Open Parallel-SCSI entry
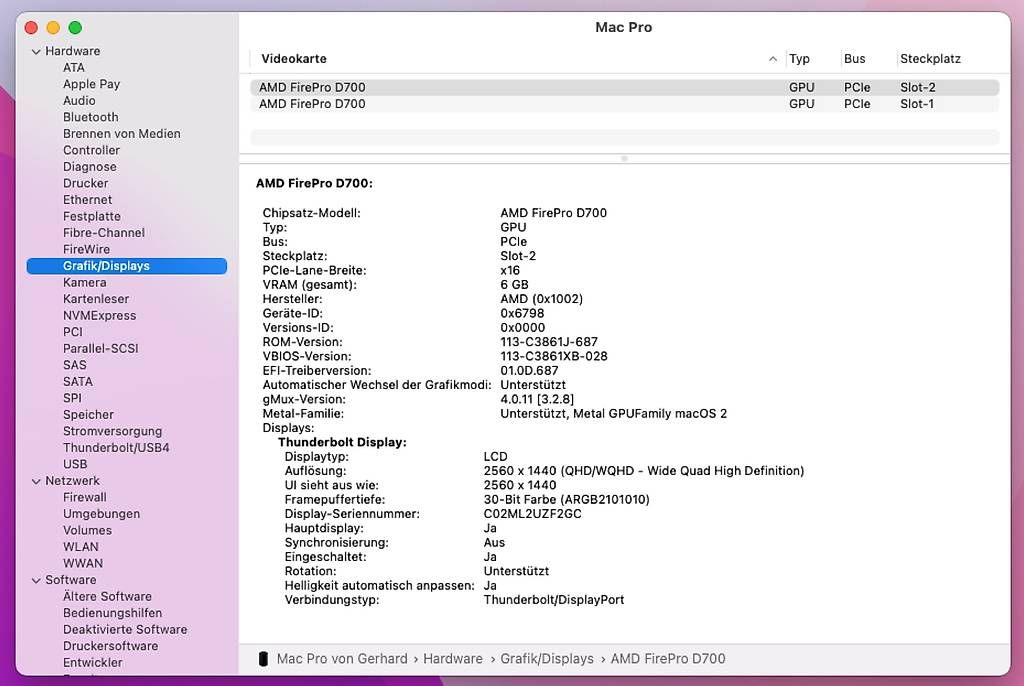This screenshot has width=1024, height=686. pos(101,349)
